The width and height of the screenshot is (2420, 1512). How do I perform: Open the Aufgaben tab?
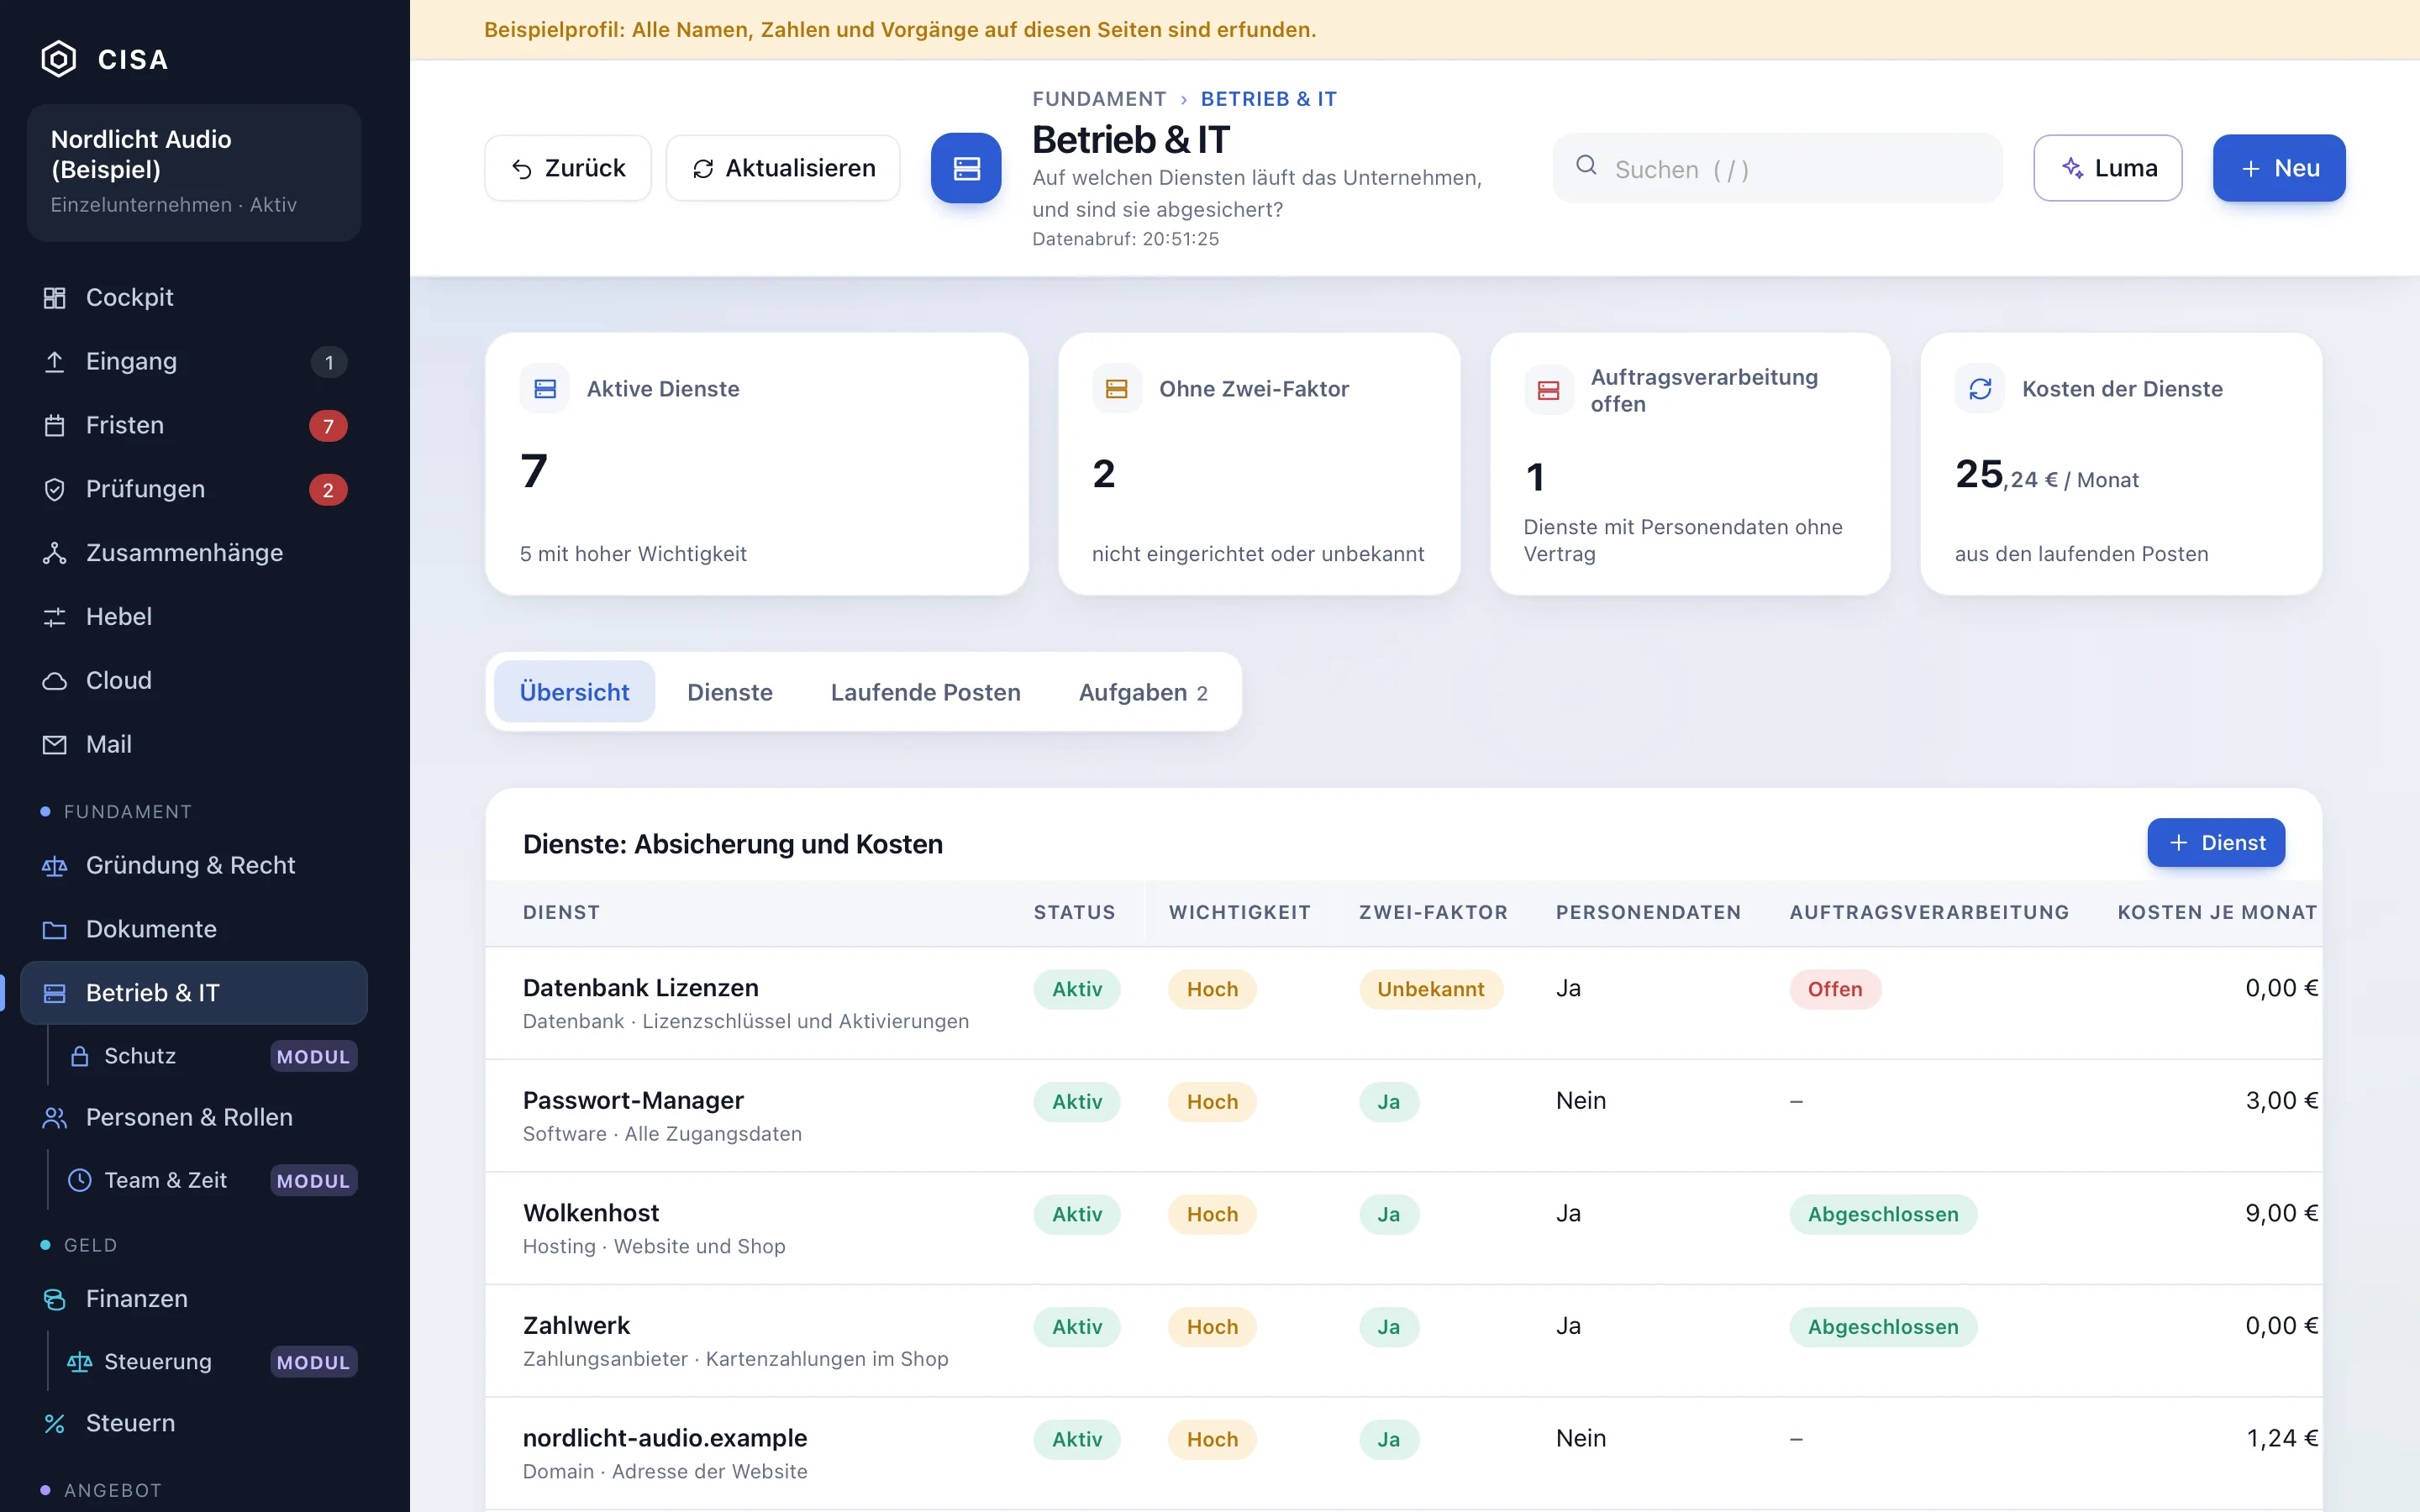[1143, 692]
